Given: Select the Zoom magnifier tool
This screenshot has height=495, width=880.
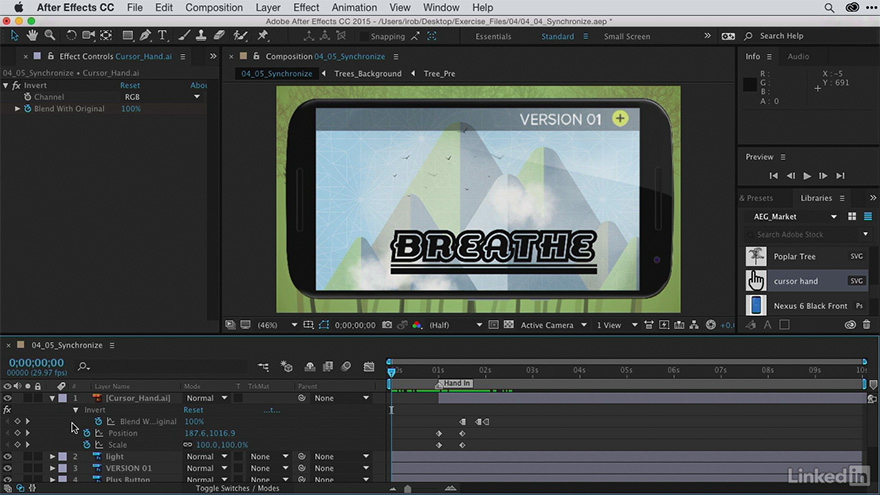Looking at the screenshot, I should [x=50, y=35].
